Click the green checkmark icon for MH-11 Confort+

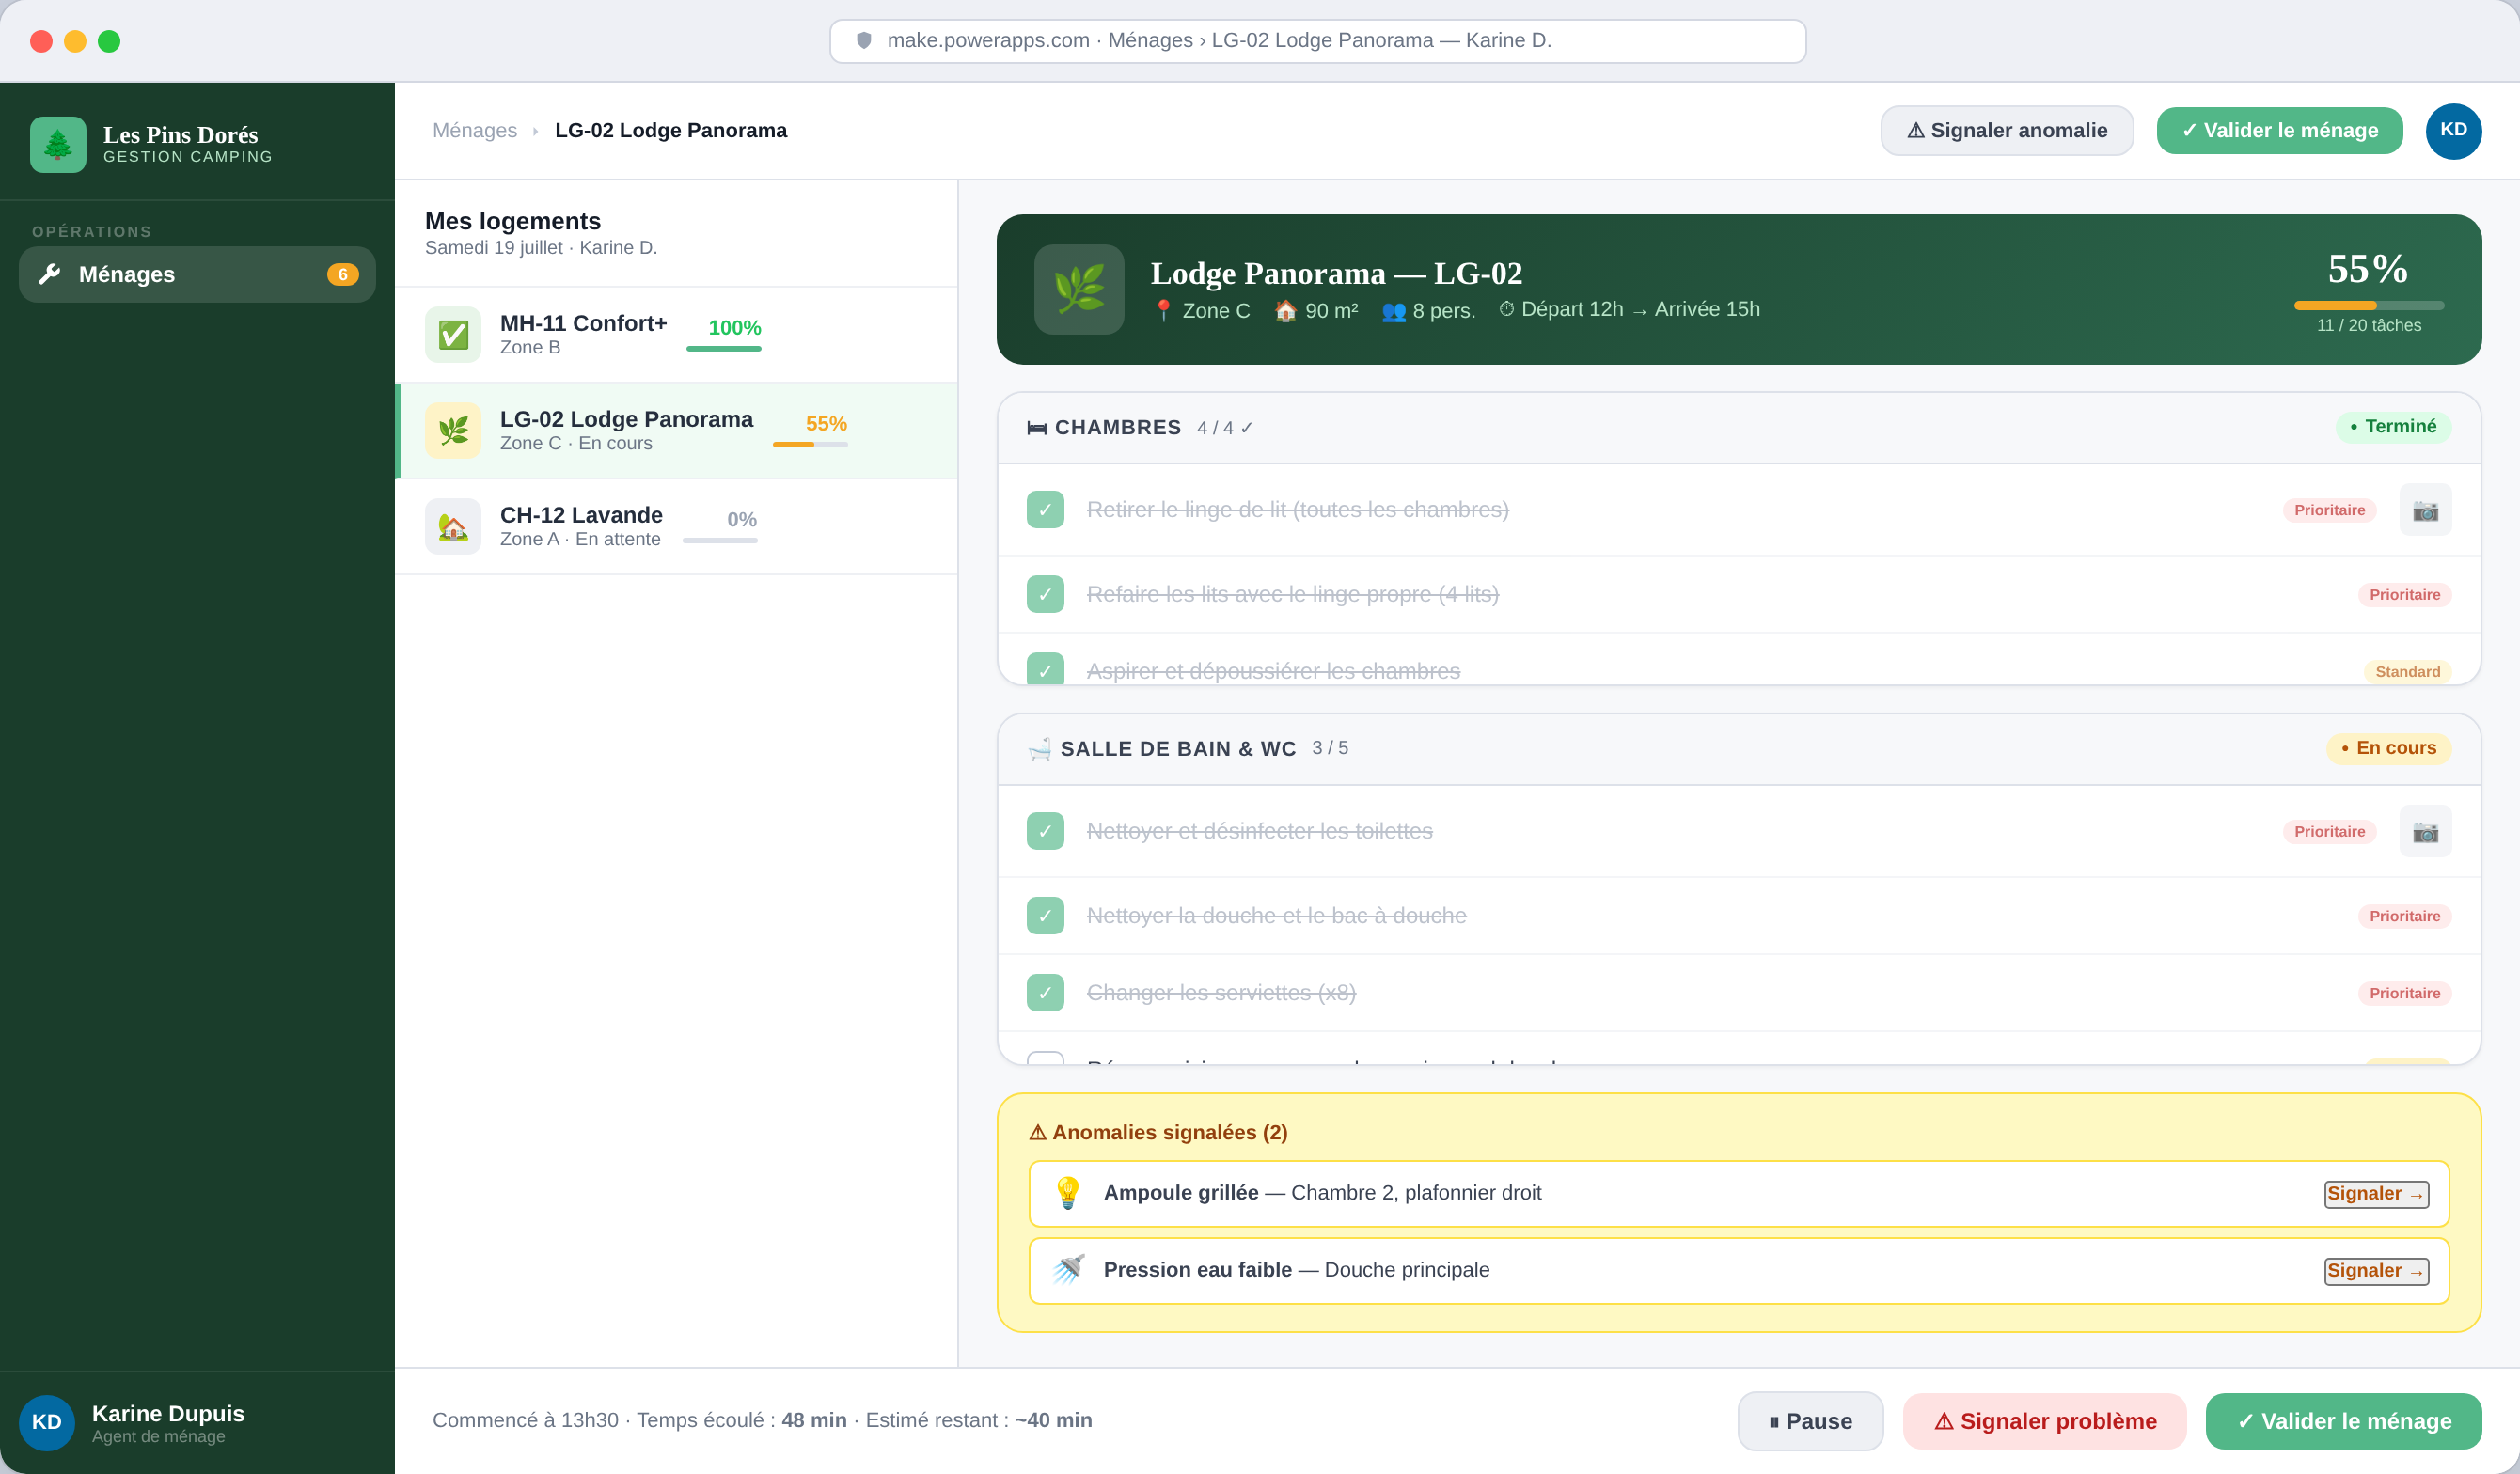pos(453,334)
